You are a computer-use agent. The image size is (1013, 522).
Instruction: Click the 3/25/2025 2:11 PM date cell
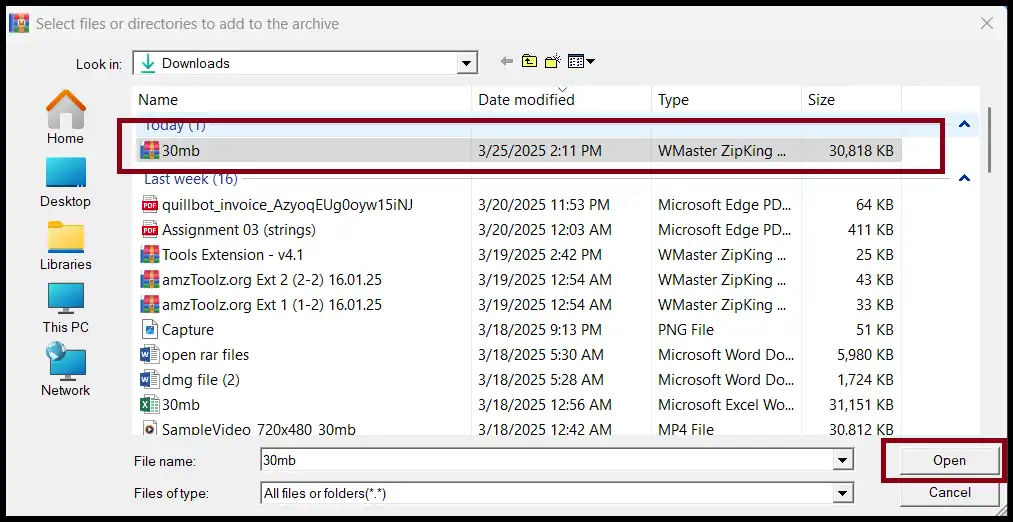pyautogui.click(x=539, y=151)
